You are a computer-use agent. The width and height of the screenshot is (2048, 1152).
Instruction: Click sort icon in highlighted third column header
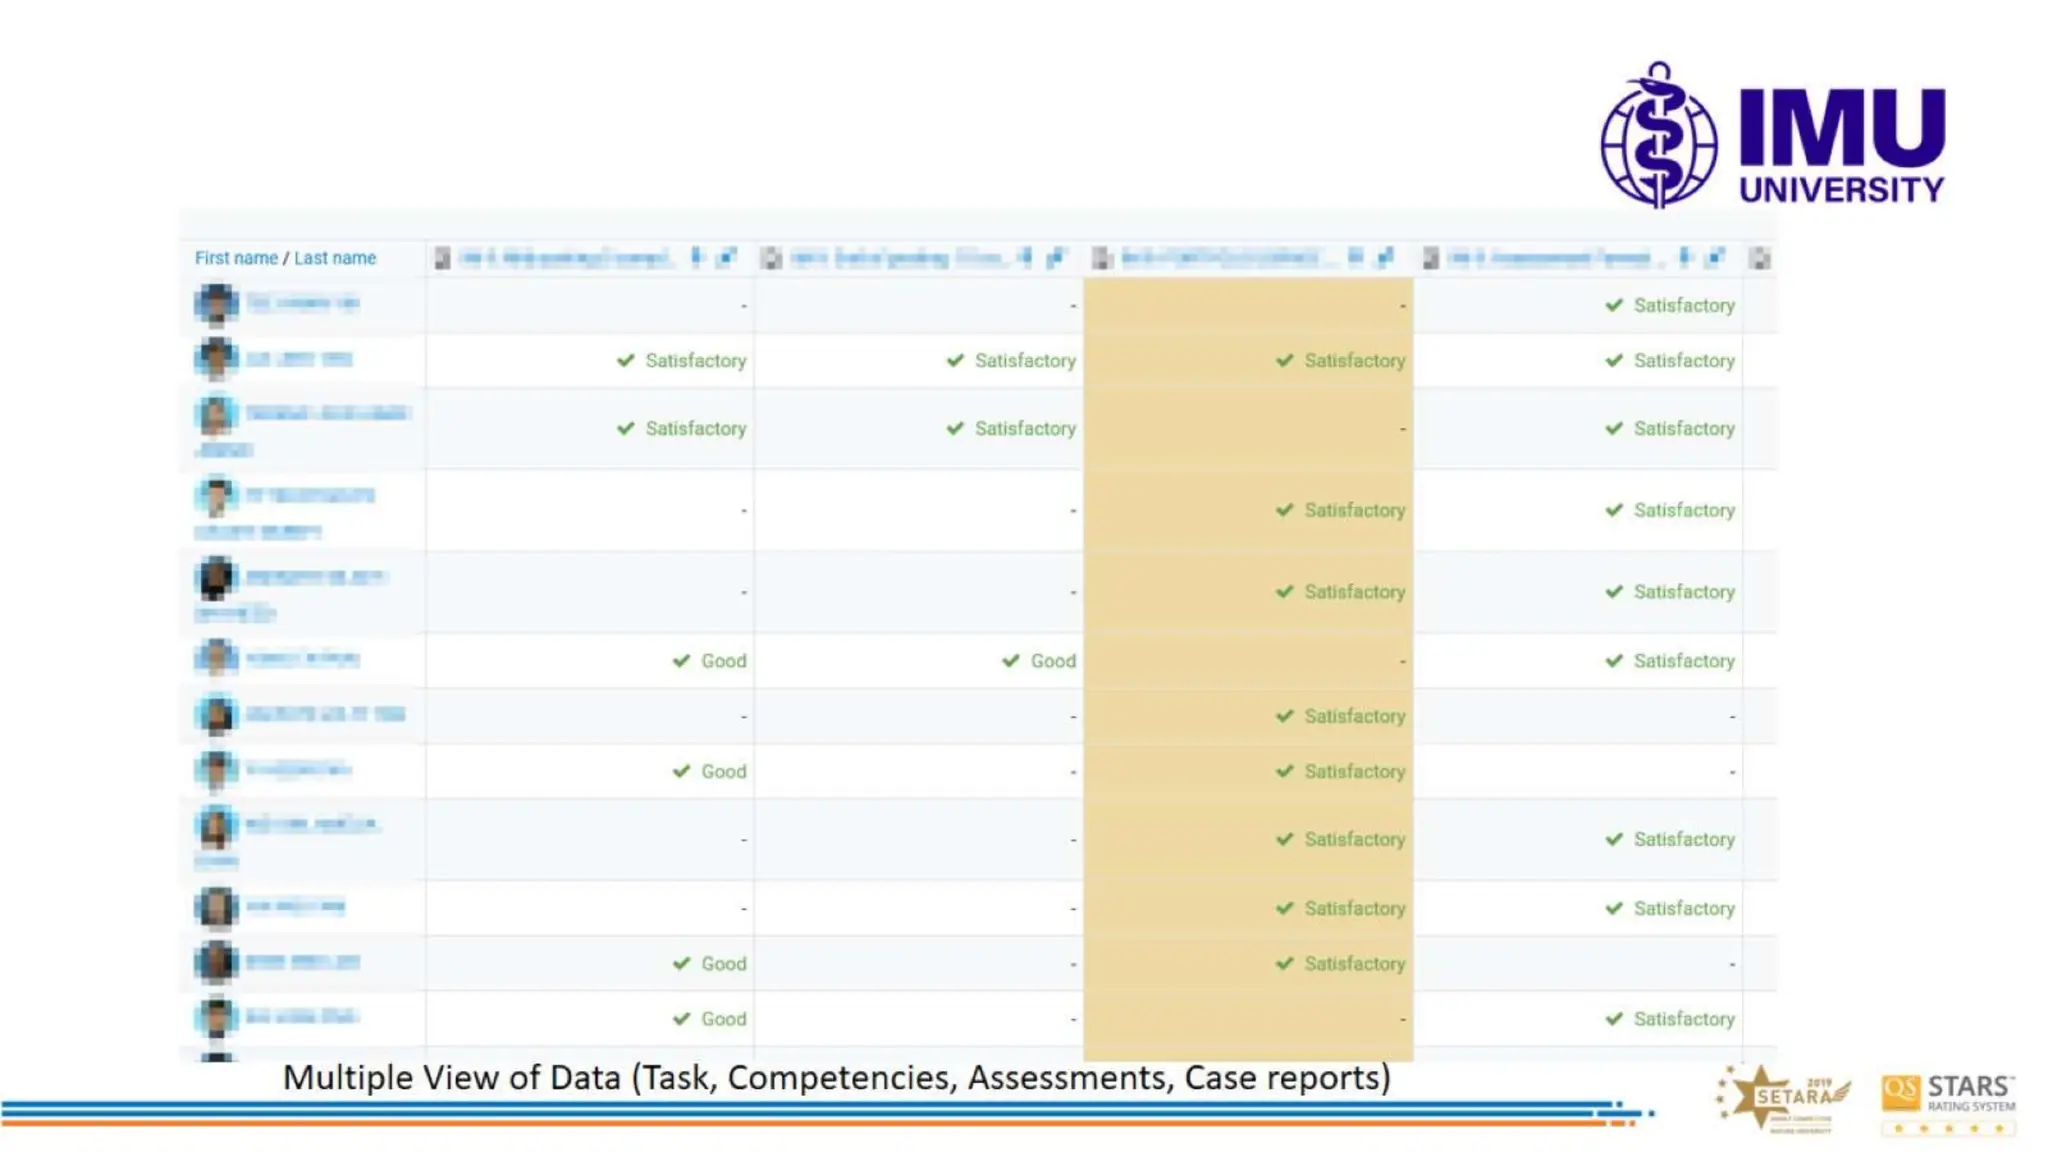tap(1355, 257)
